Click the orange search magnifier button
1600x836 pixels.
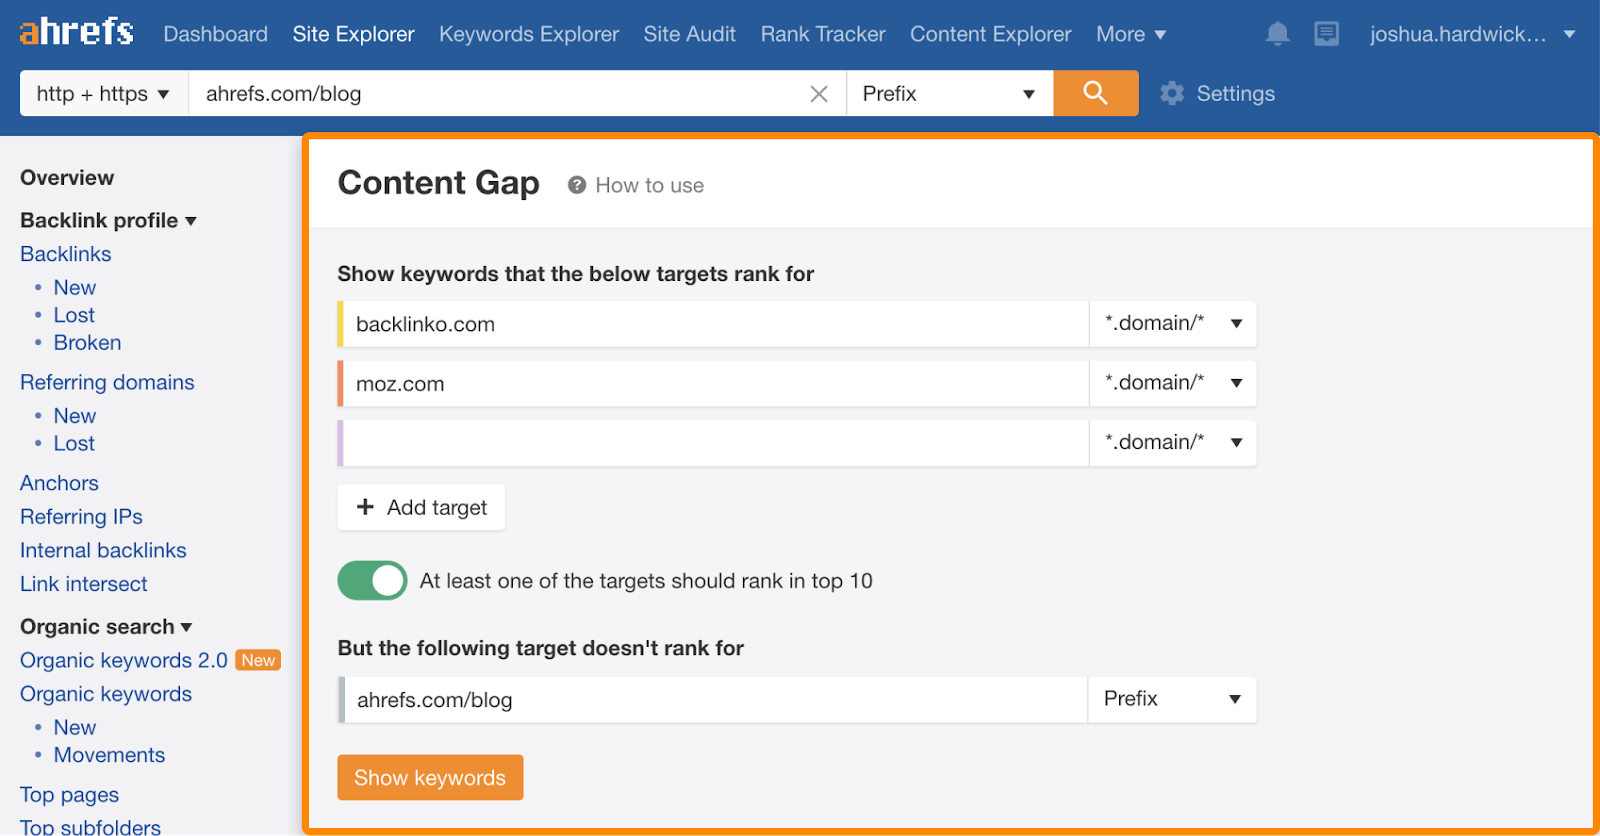click(x=1095, y=93)
